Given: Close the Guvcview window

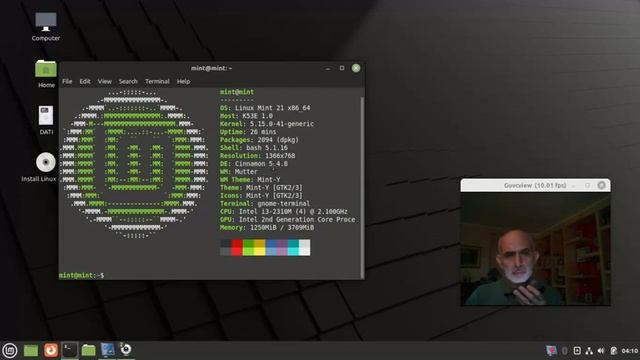Looking at the screenshot, I should point(602,185).
